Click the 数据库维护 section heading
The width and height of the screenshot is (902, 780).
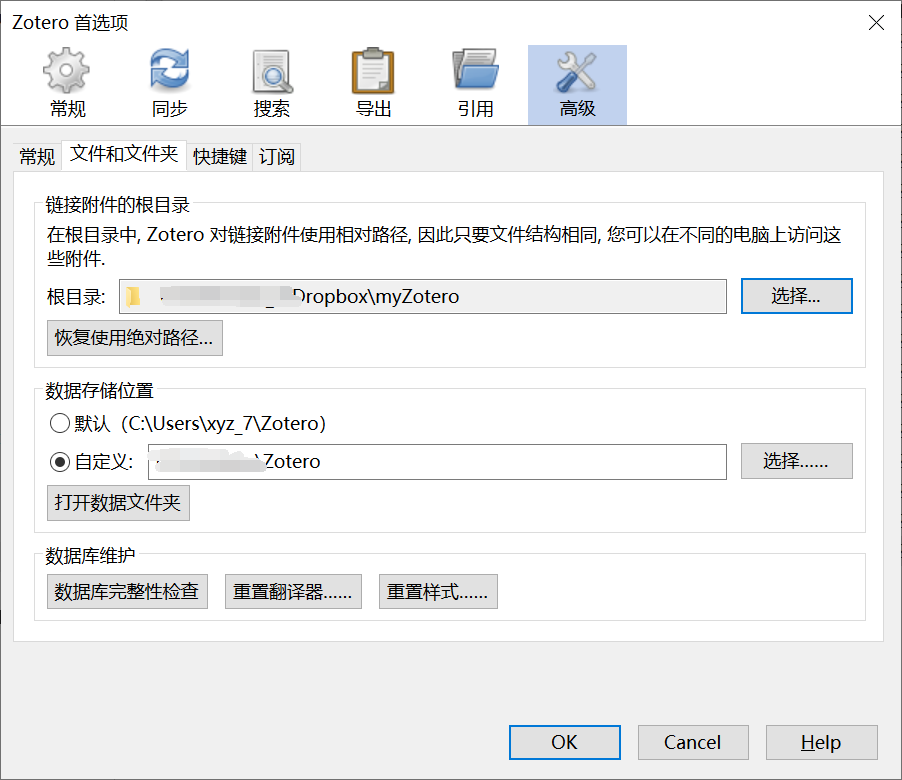click(x=90, y=556)
